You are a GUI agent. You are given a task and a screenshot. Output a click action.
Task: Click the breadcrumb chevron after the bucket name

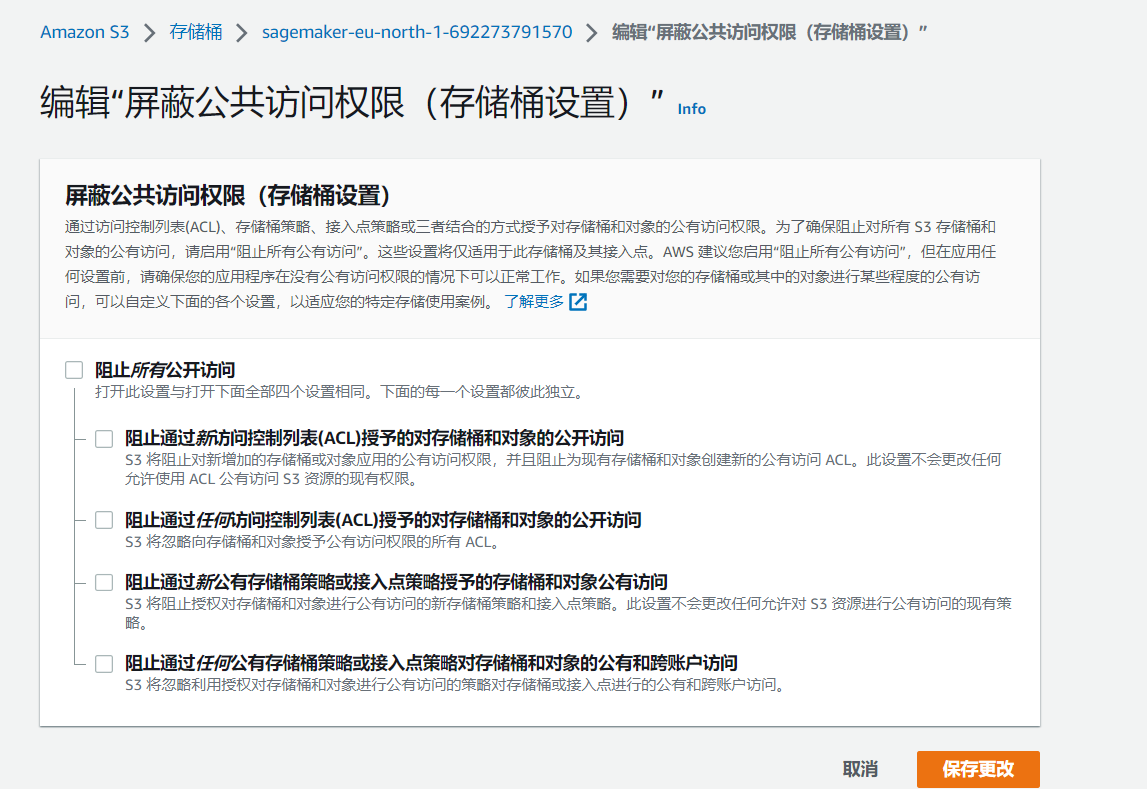(x=591, y=33)
